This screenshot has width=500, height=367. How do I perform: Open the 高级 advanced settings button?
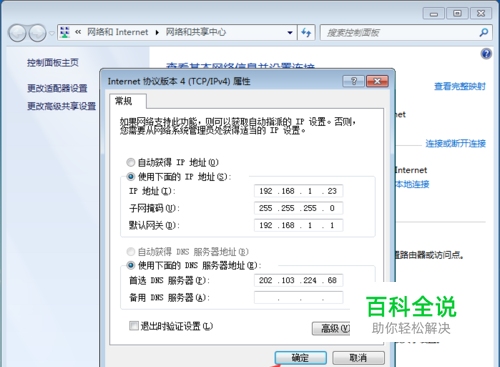[331, 329]
